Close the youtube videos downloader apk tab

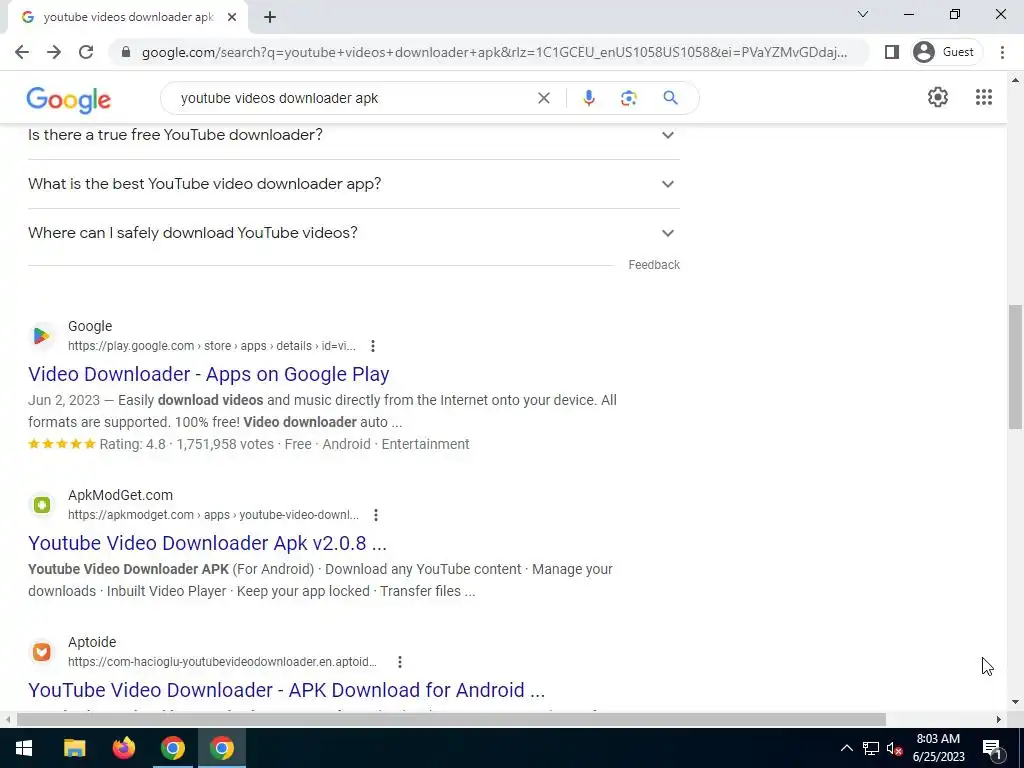pos(232,18)
